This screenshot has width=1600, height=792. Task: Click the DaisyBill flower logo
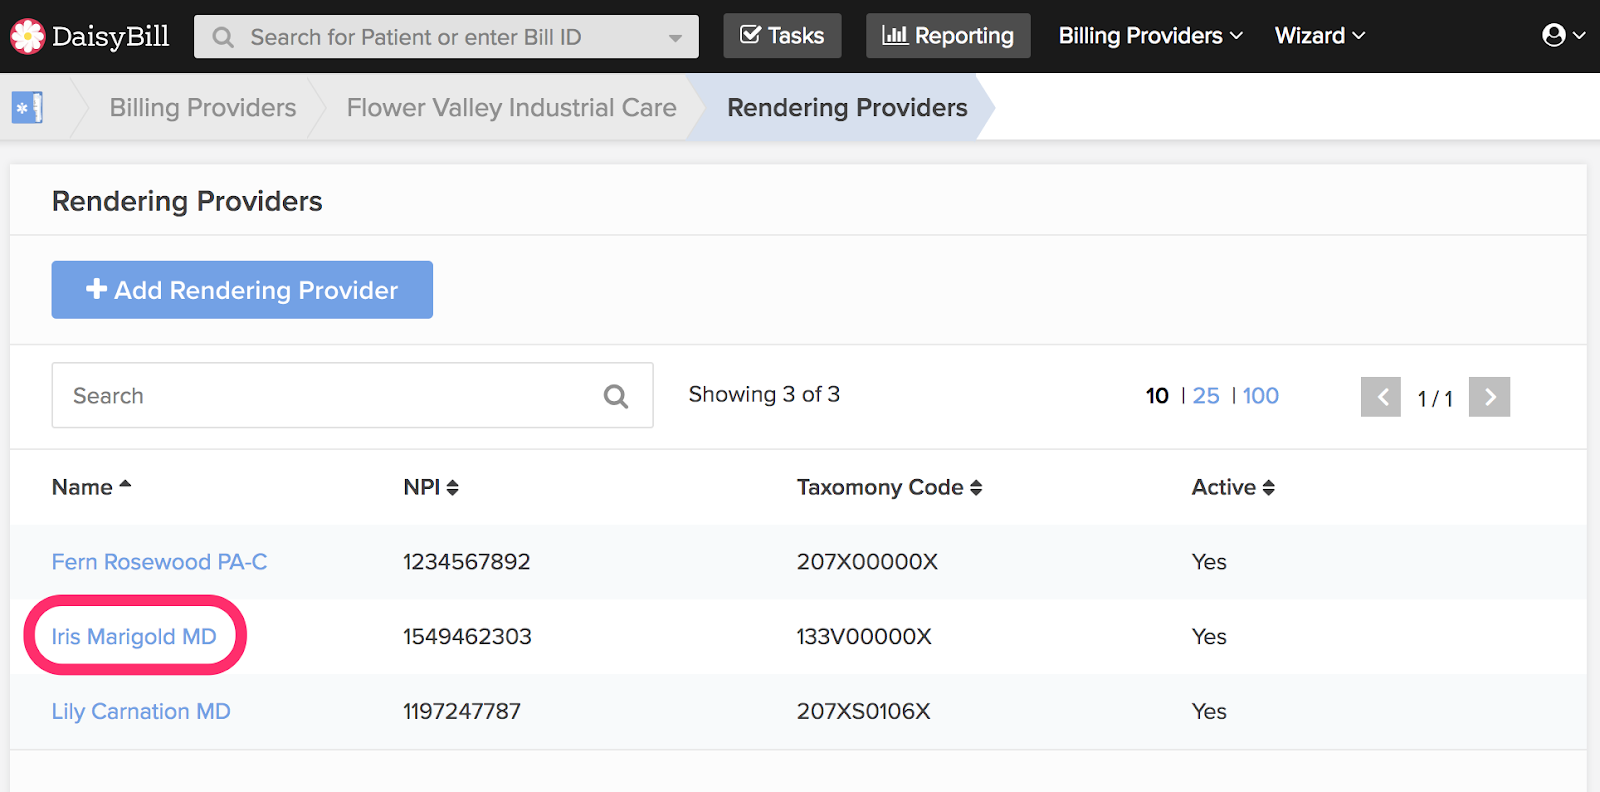click(28, 36)
